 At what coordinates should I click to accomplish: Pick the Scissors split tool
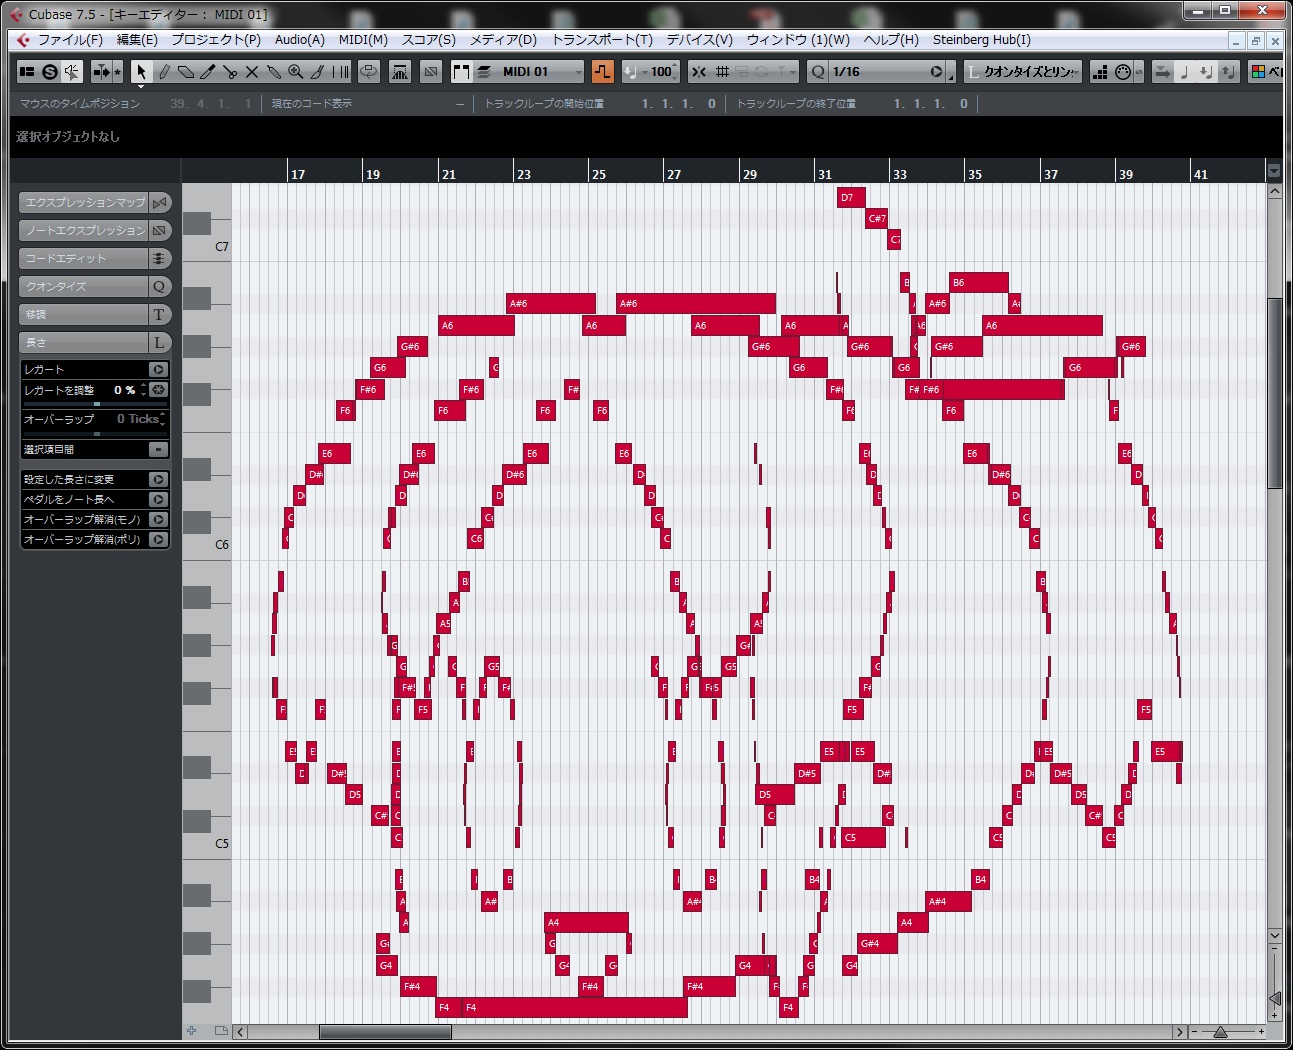point(230,72)
